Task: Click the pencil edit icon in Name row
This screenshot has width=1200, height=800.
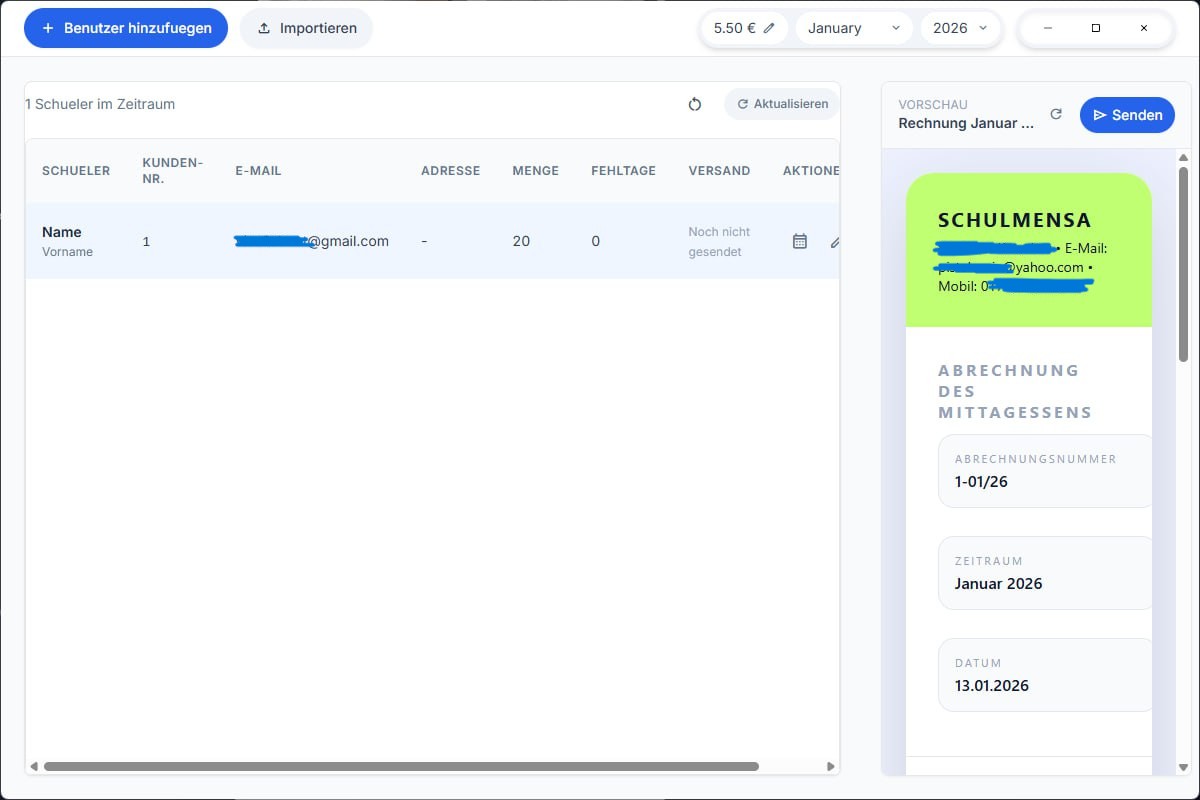Action: [835, 241]
